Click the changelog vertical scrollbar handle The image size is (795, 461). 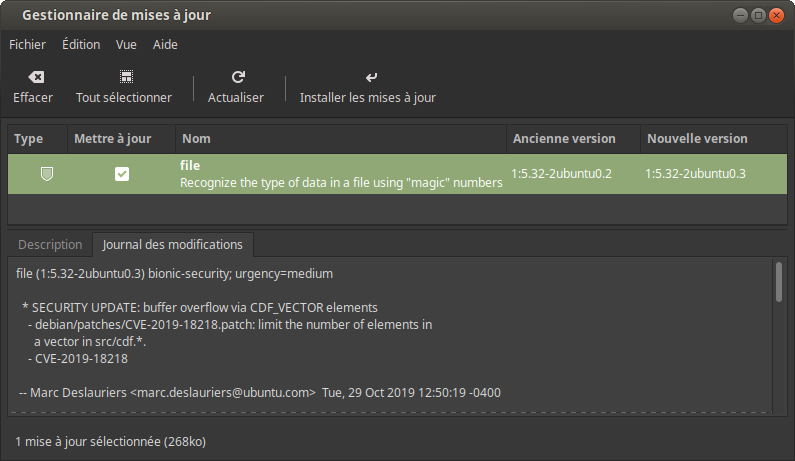point(779,282)
